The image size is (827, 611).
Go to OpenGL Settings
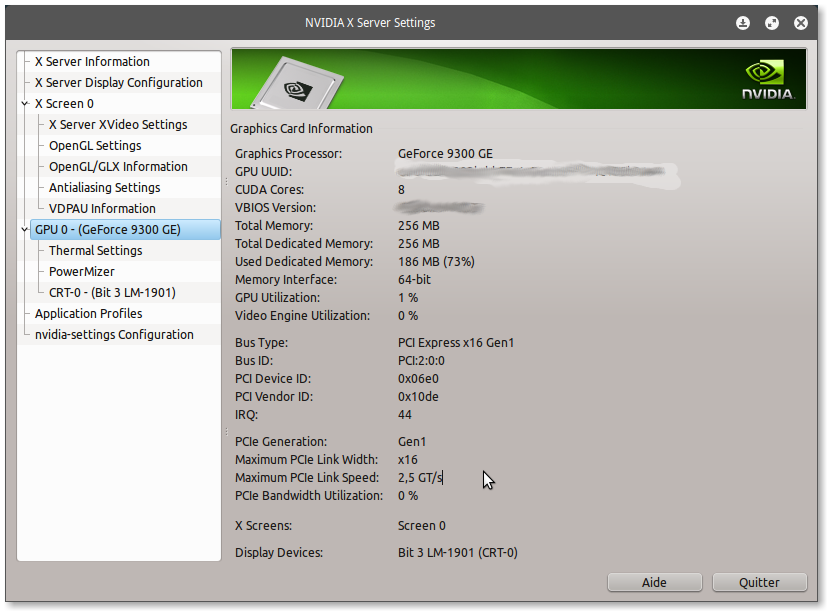(x=95, y=146)
